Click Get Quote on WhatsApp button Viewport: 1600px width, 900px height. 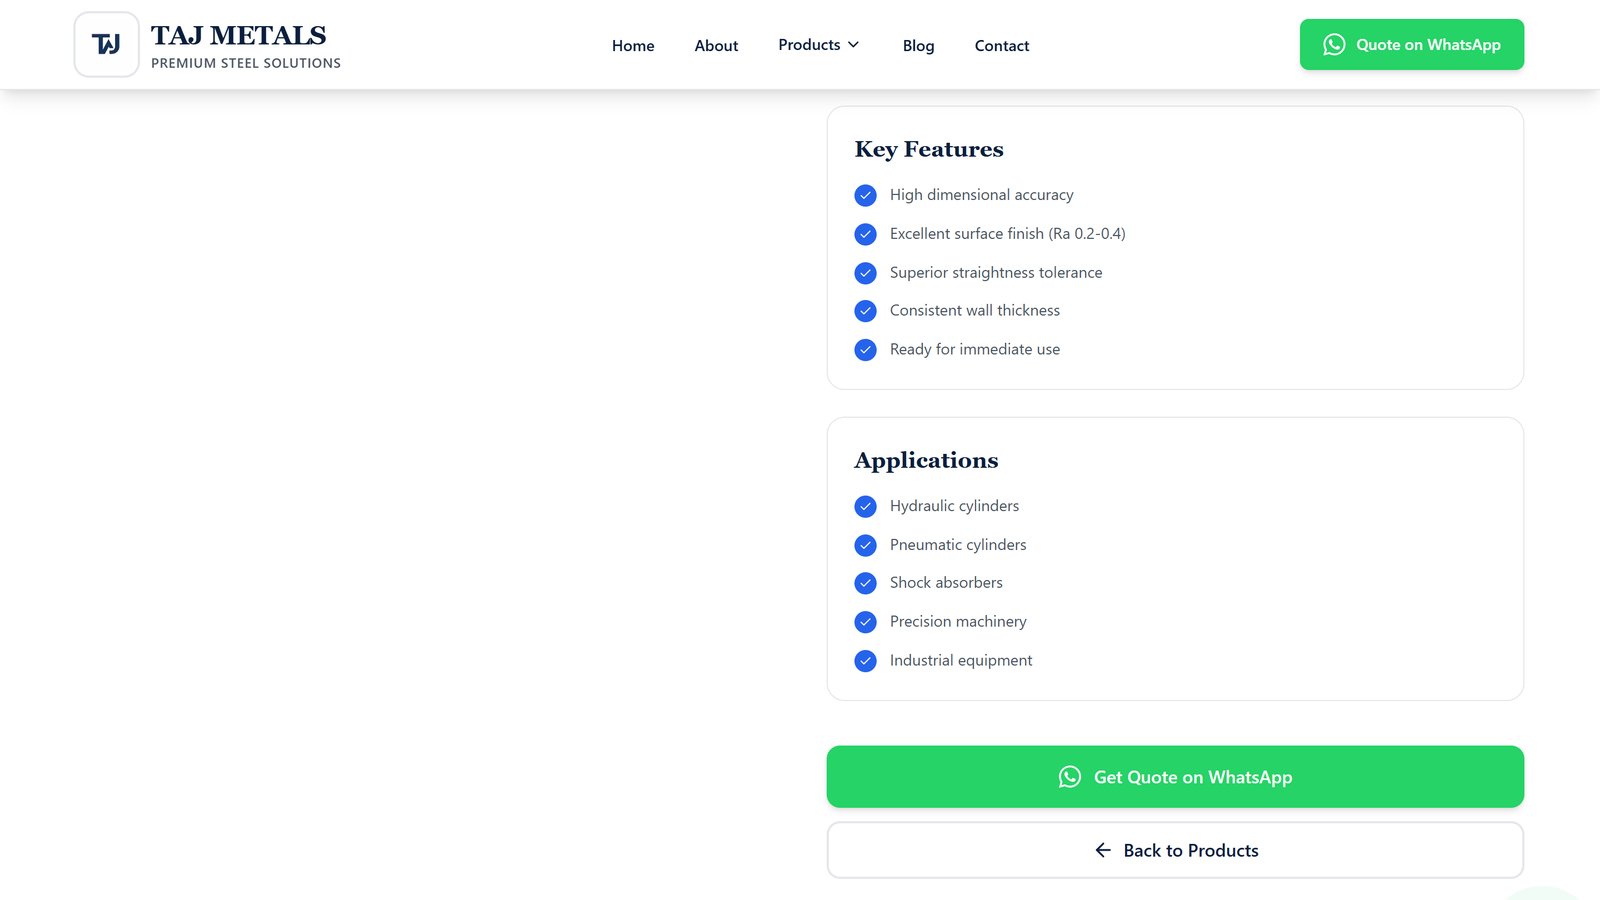pos(1175,777)
